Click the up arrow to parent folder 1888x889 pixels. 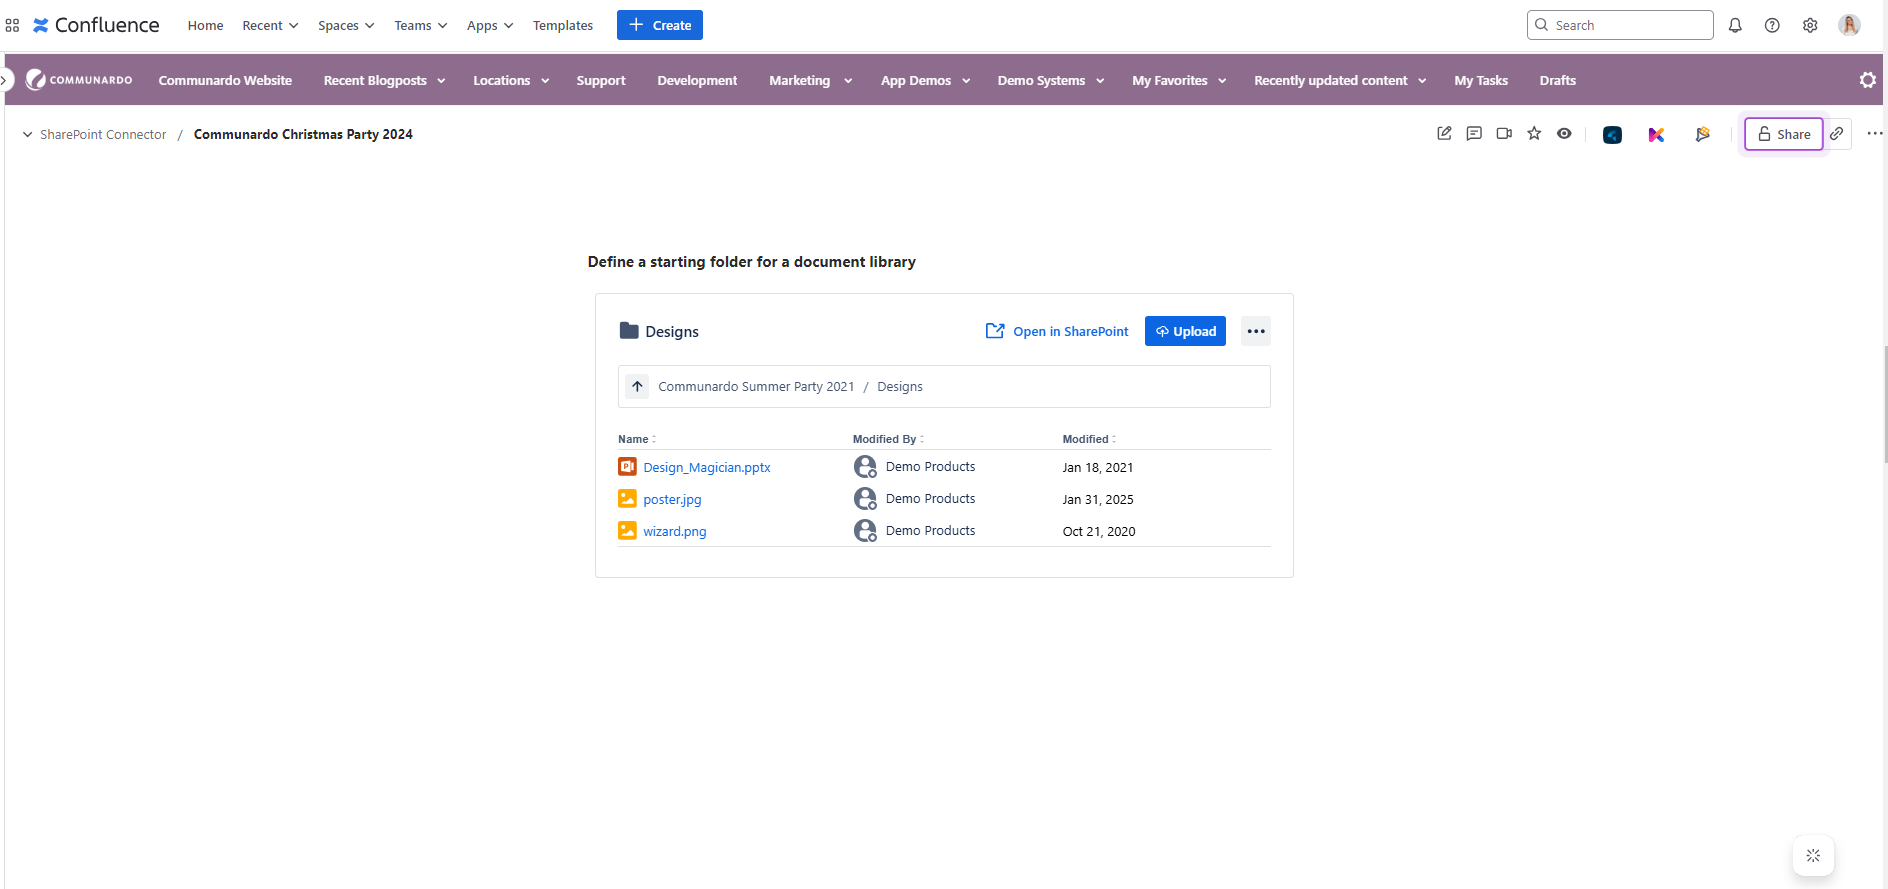[637, 387]
